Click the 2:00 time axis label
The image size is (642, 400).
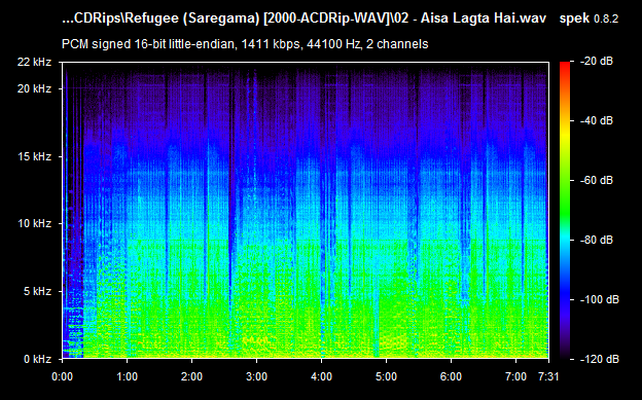point(192,376)
